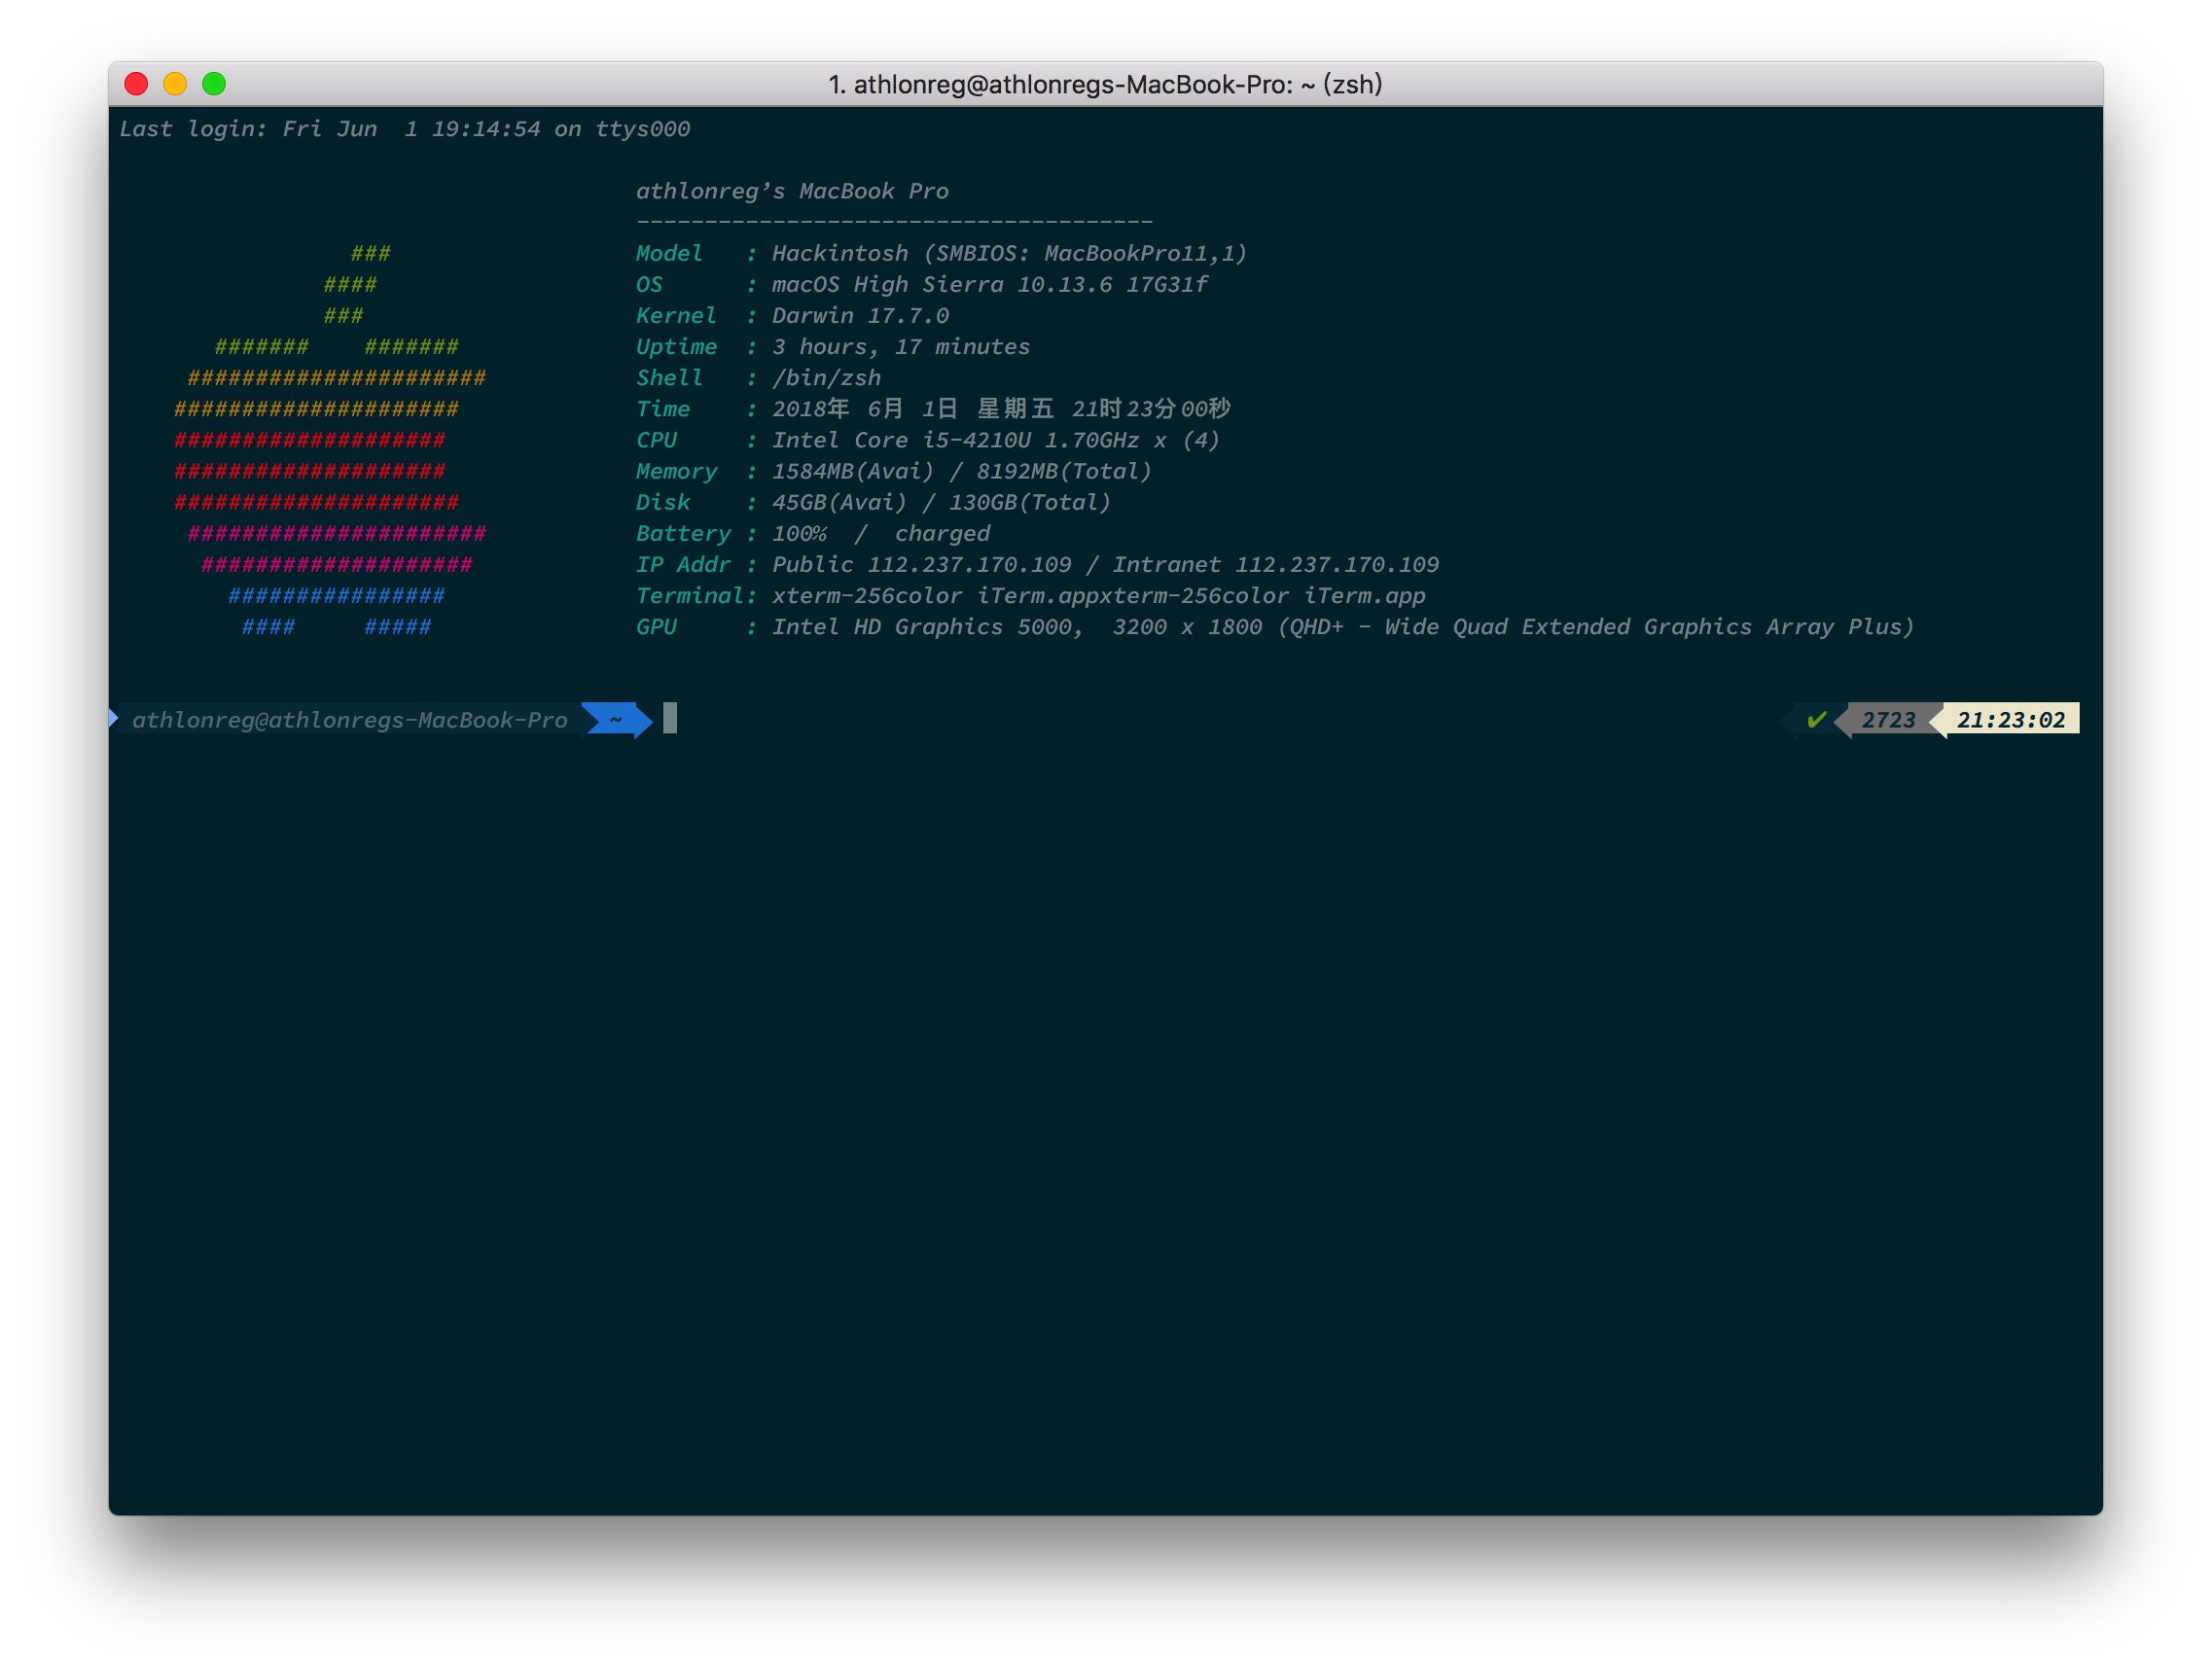Click the Battery 100% charged line
The width and height of the screenshot is (2212, 1671).
[x=880, y=534]
